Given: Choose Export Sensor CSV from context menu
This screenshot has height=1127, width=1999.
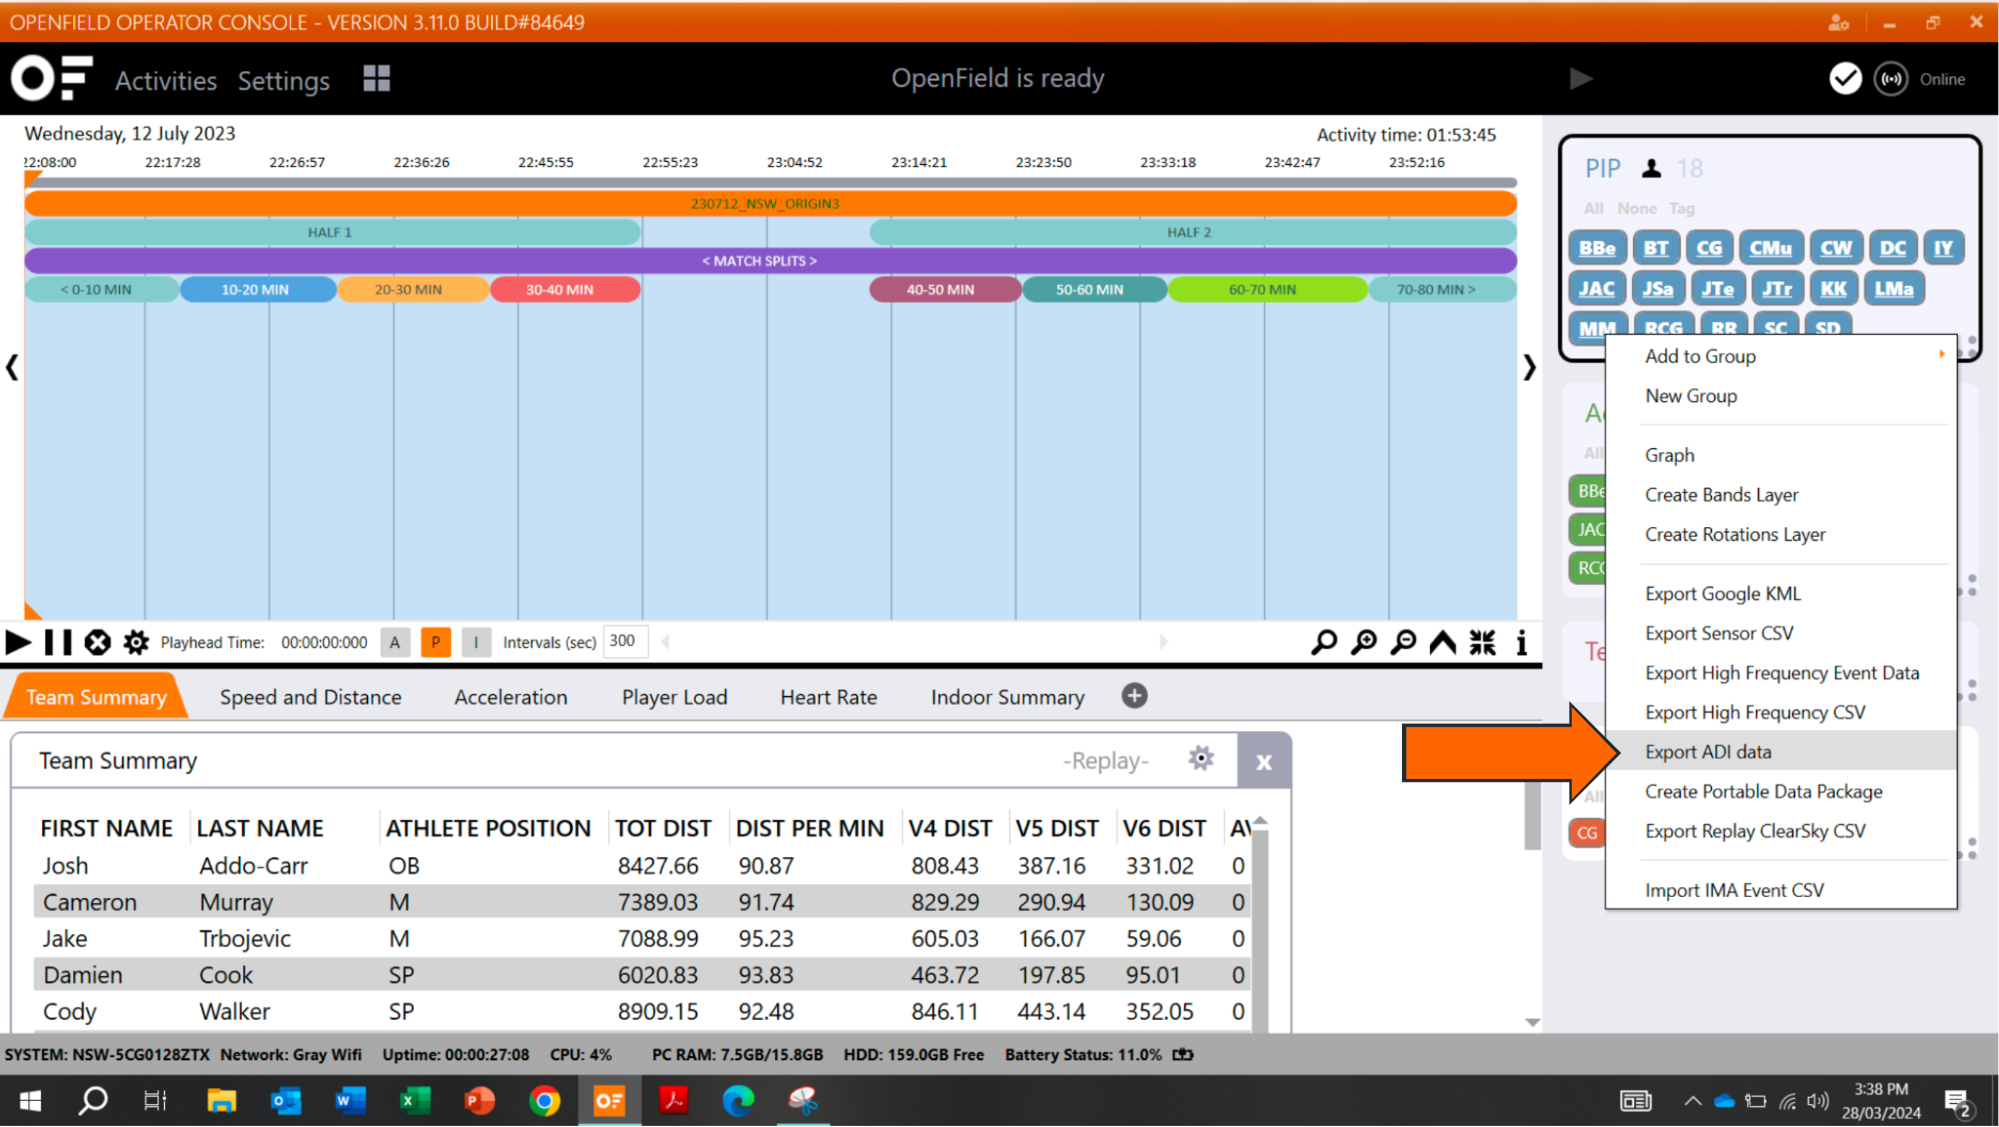Looking at the screenshot, I should (1781, 633).
